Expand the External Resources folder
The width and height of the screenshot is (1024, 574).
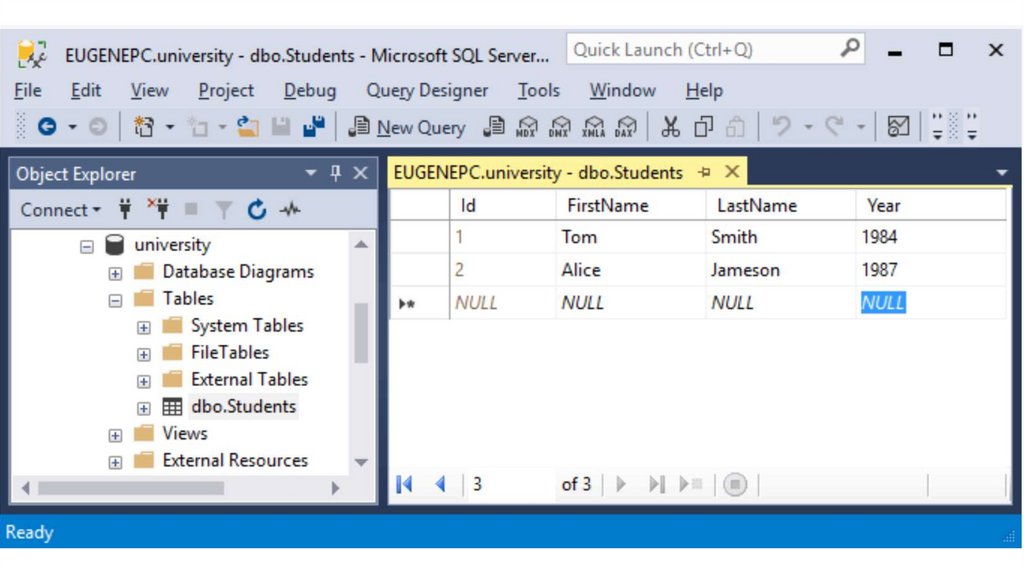pyautogui.click(x=115, y=462)
